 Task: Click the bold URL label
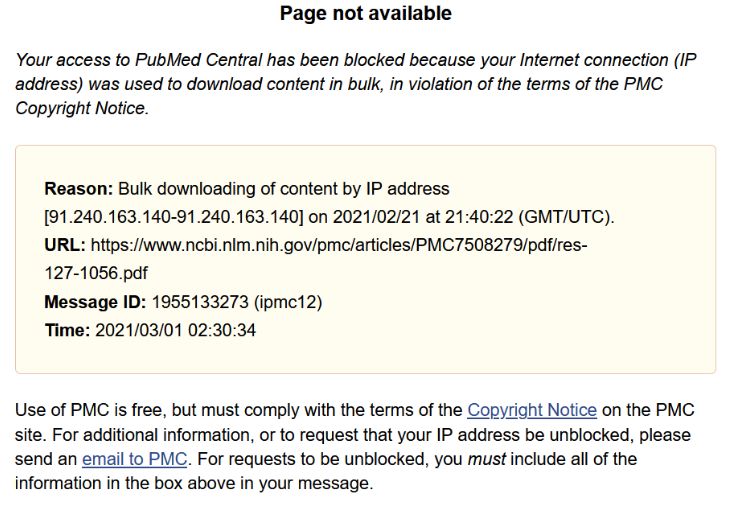pos(65,245)
